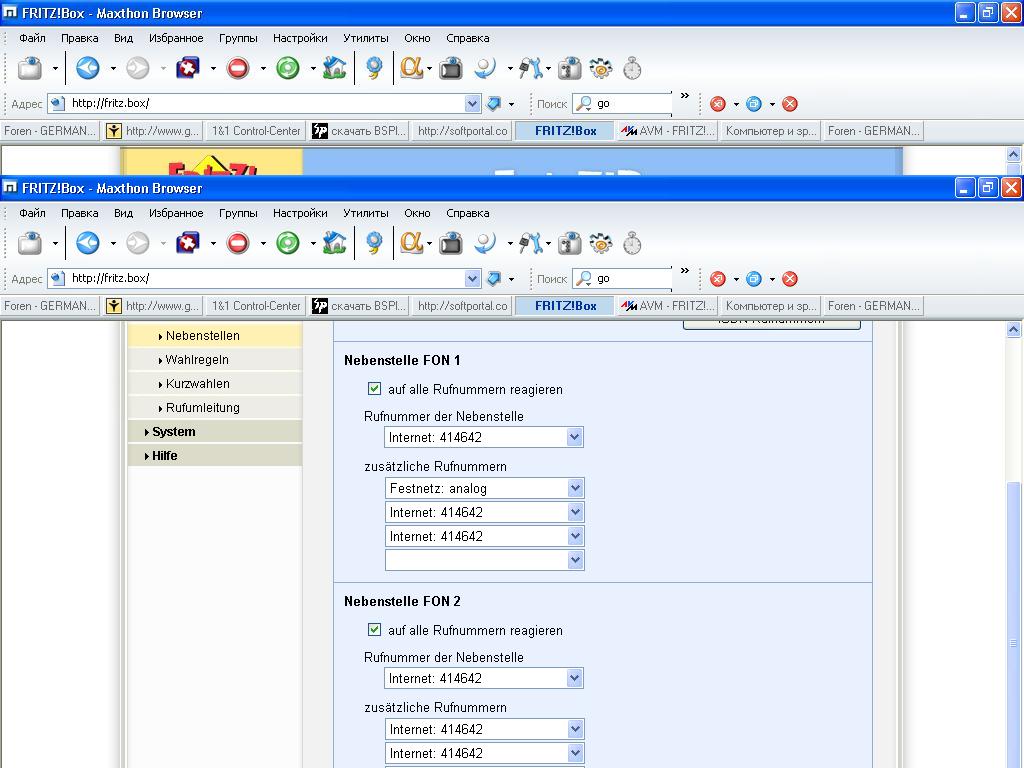Open the wrench tools icon in front window toolbar
This screenshot has height=768, width=1024.
click(530, 244)
